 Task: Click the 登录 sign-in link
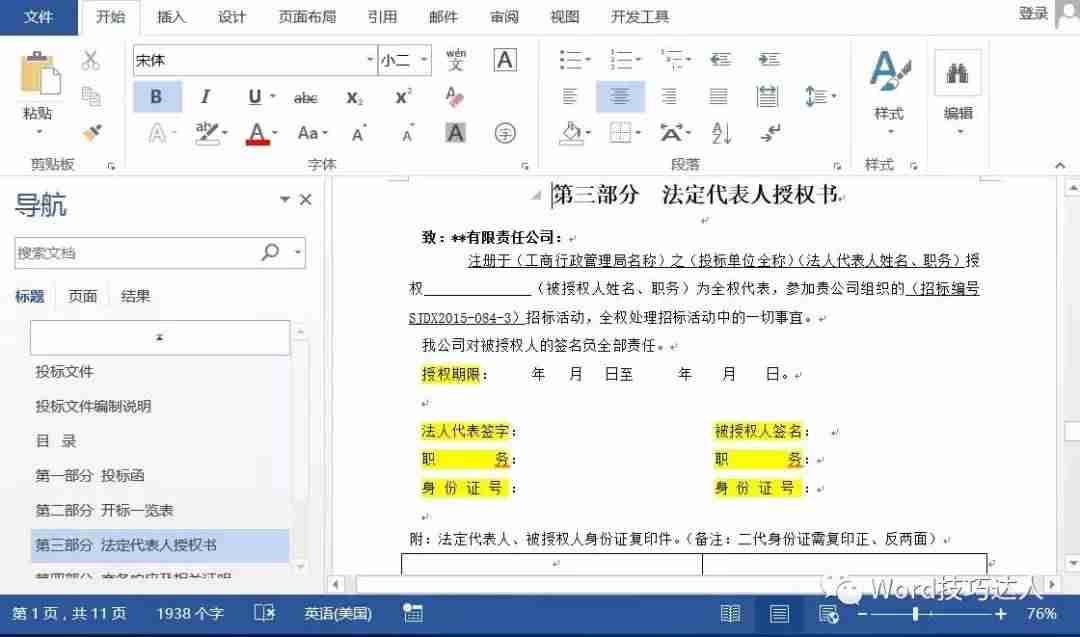1033,14
